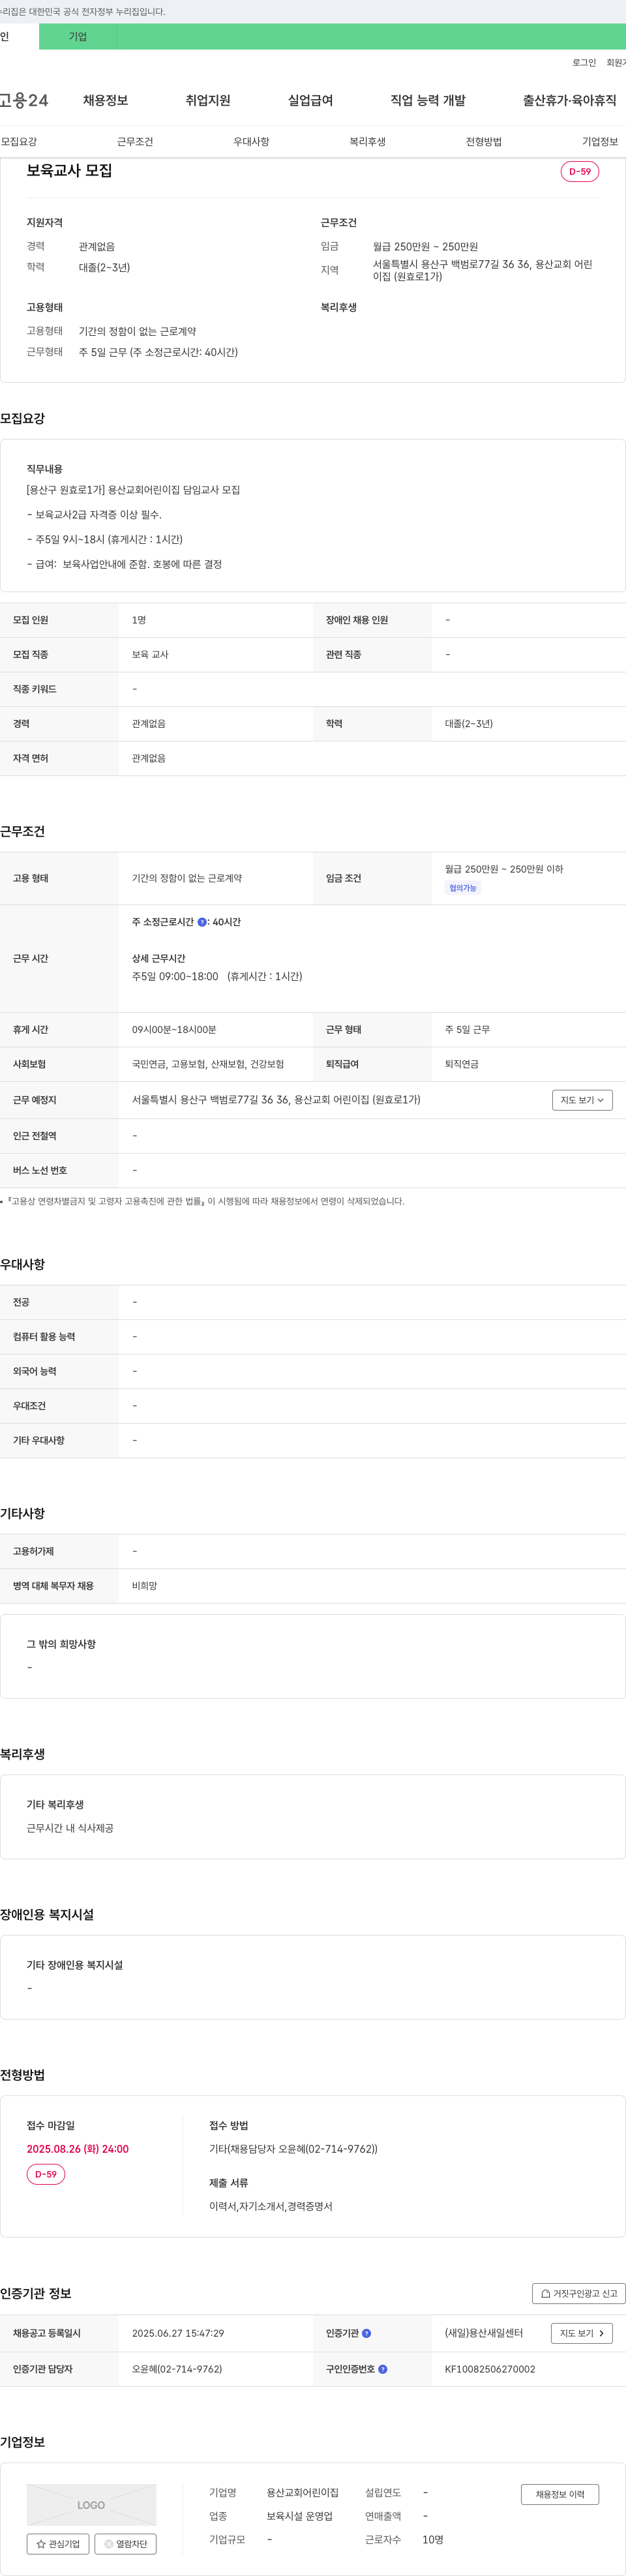Select 국민연금, 고용보험, 산재보험, 건강보험 text
Viewport: 626px width, 2576px height.
click(x=208, y=1064)
